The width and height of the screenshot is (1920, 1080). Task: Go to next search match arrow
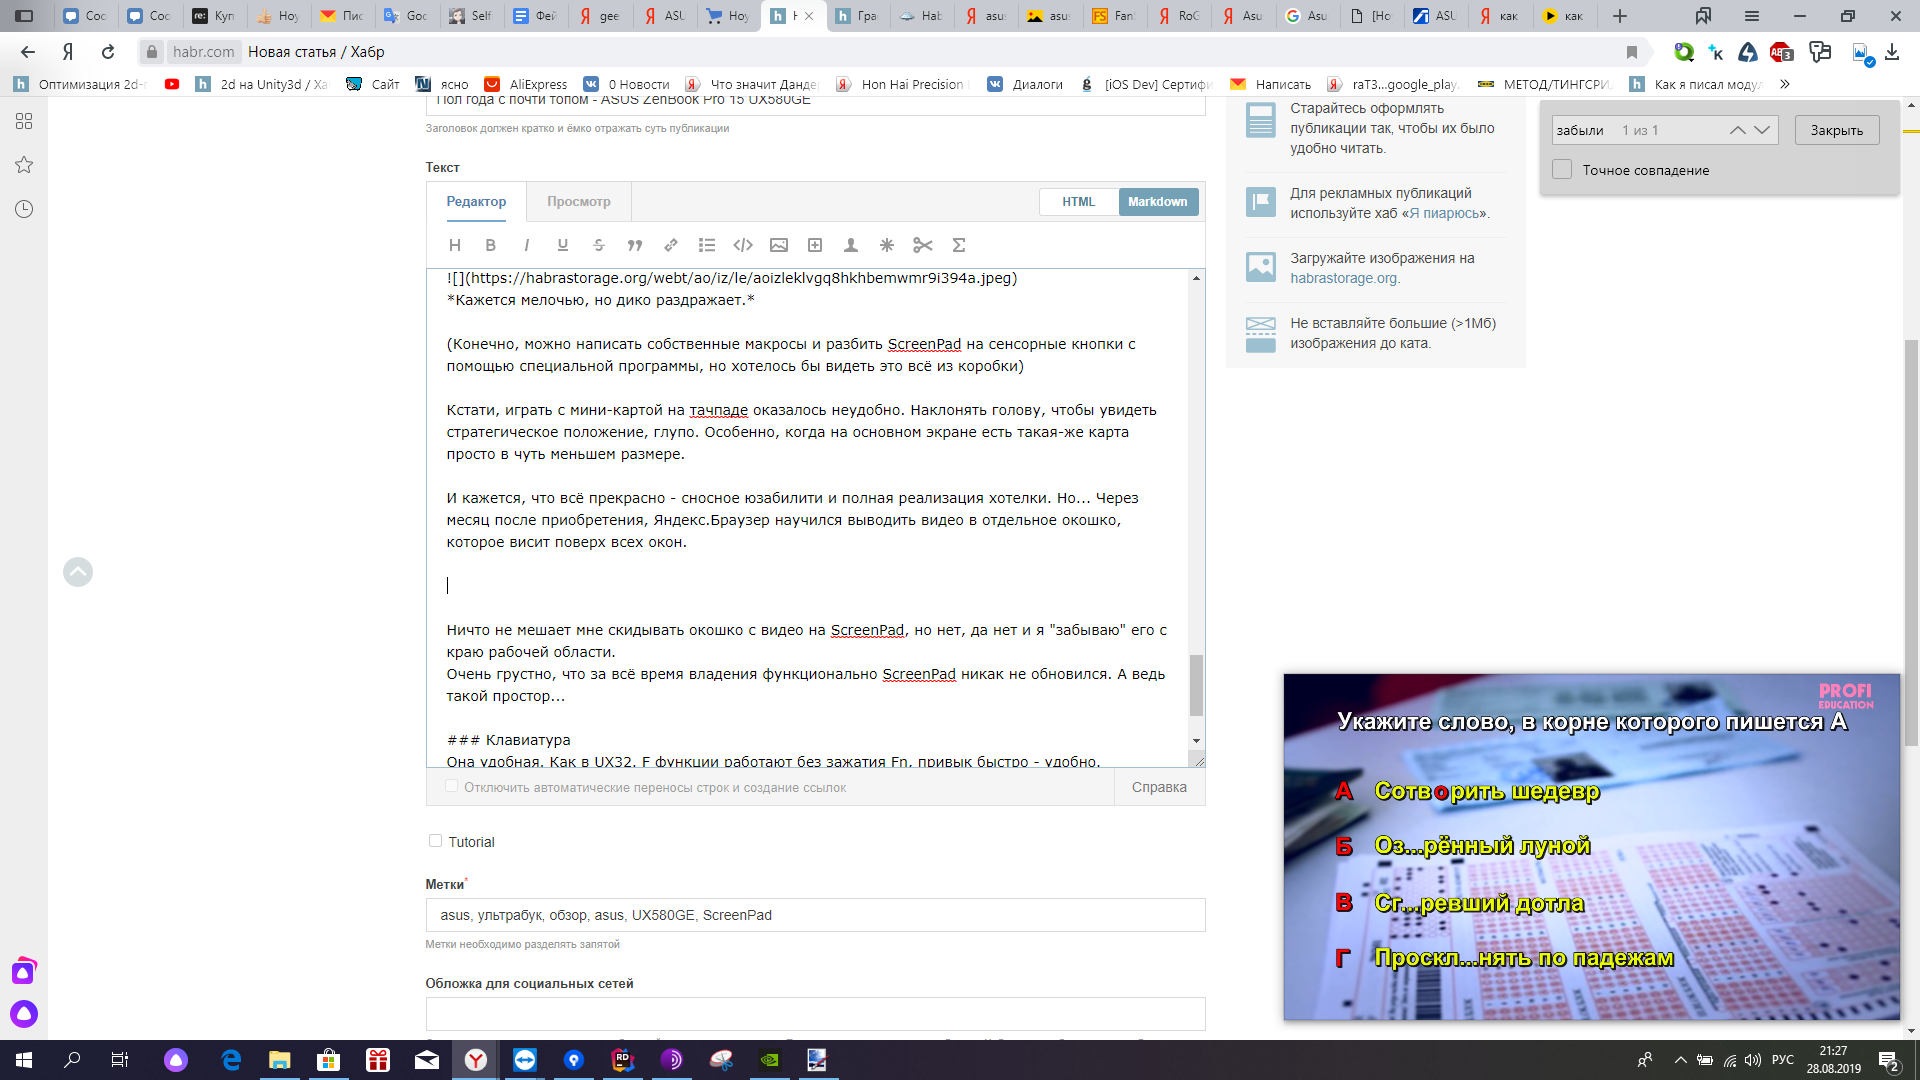[x=1762, y=130]
